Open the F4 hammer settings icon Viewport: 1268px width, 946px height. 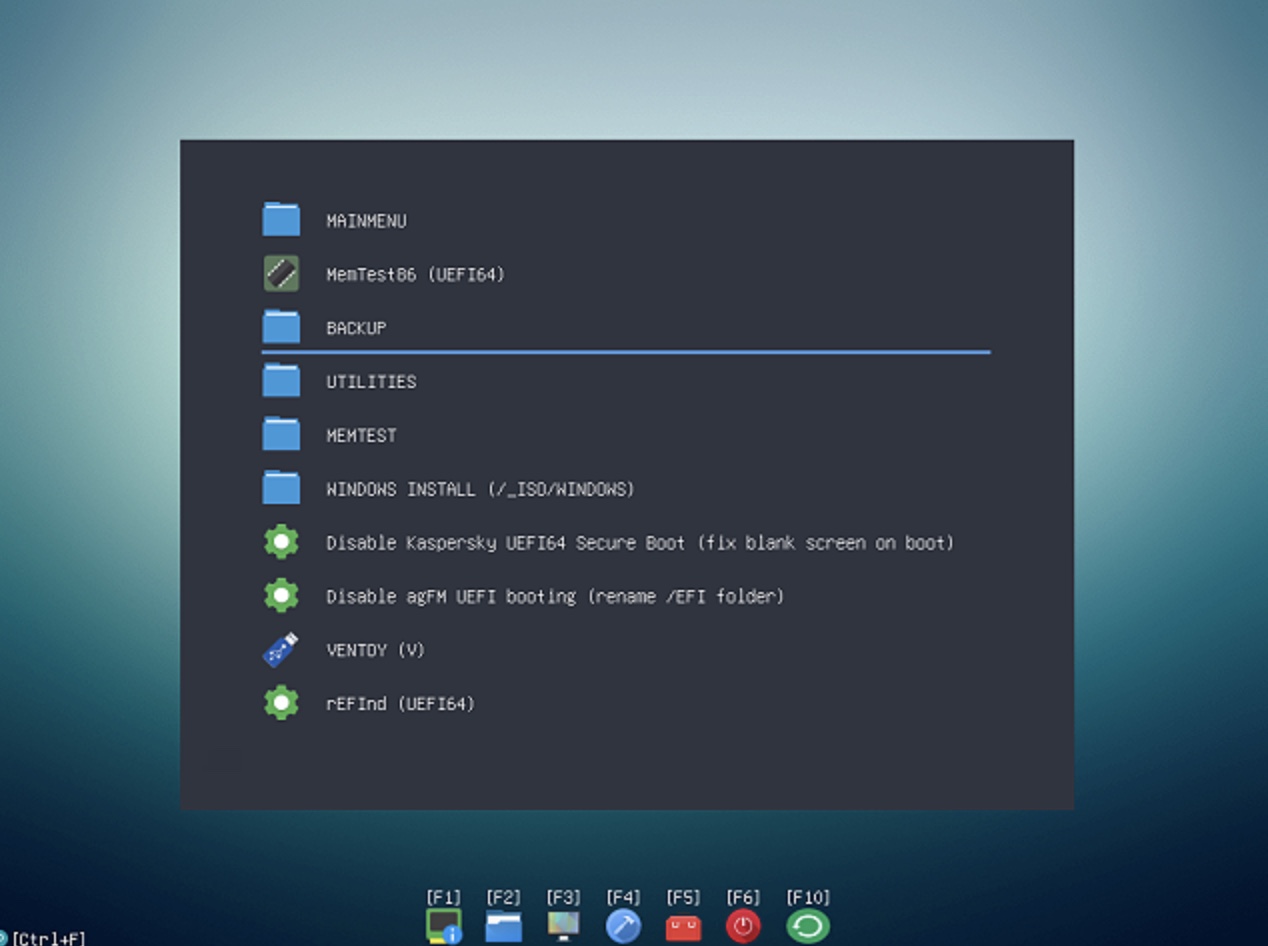point(624,926)
